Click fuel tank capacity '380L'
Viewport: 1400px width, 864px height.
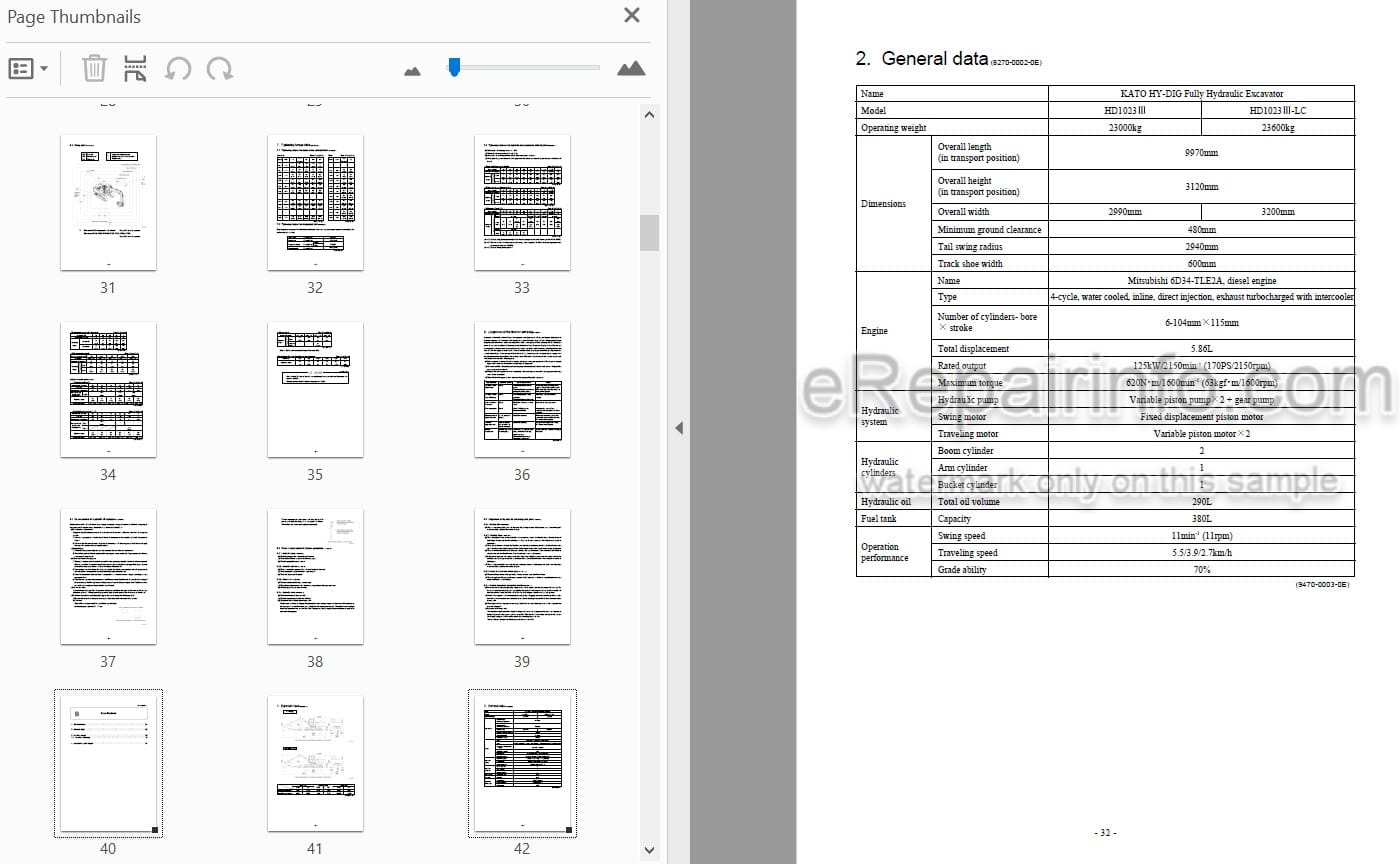1201,519
